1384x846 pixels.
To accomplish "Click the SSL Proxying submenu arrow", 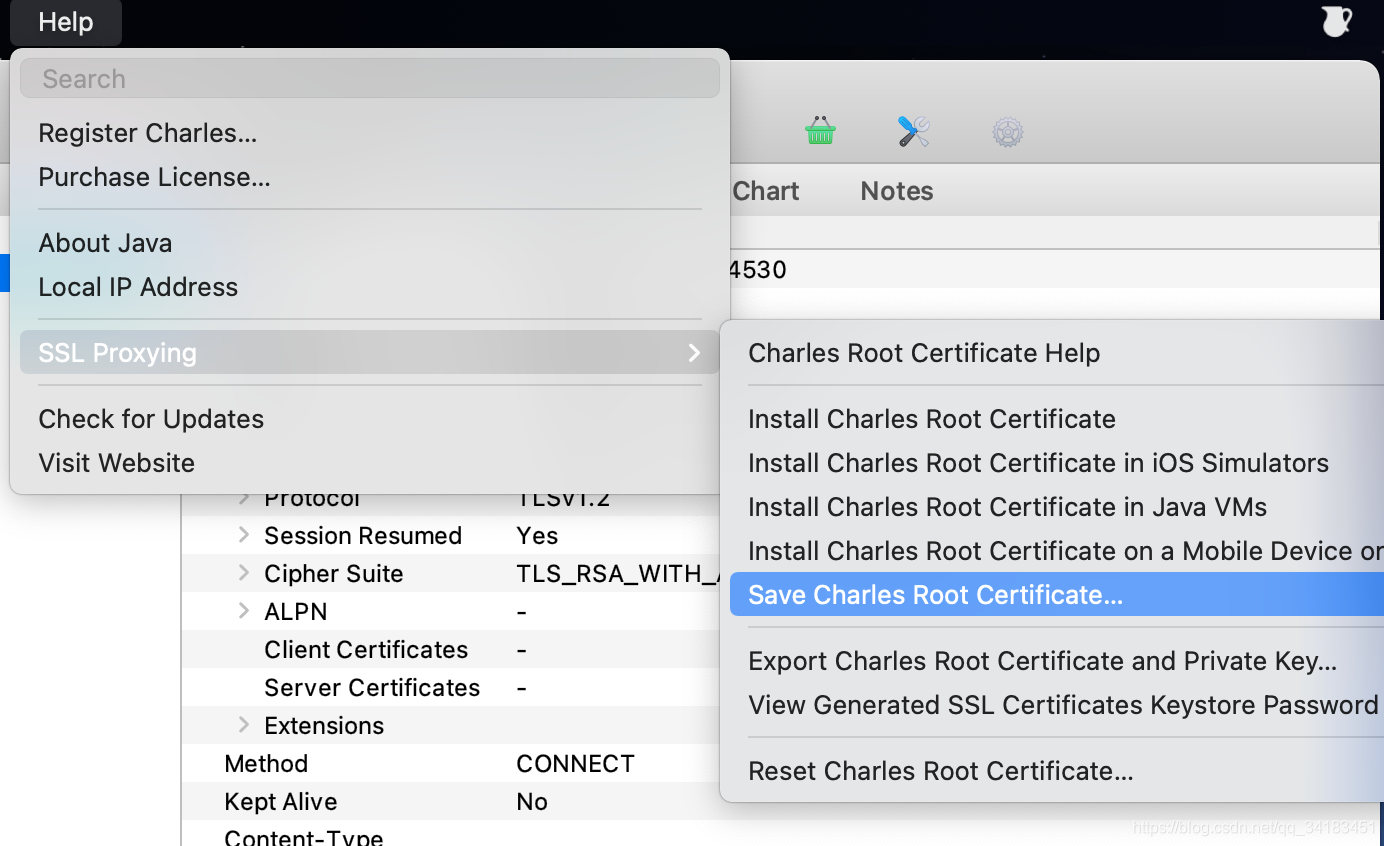I will (695, 353).
